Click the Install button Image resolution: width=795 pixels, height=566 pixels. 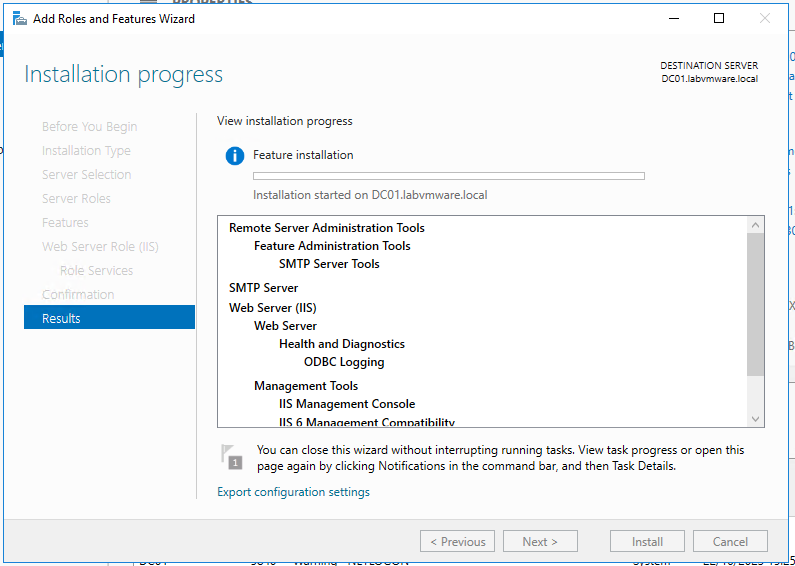647,542
